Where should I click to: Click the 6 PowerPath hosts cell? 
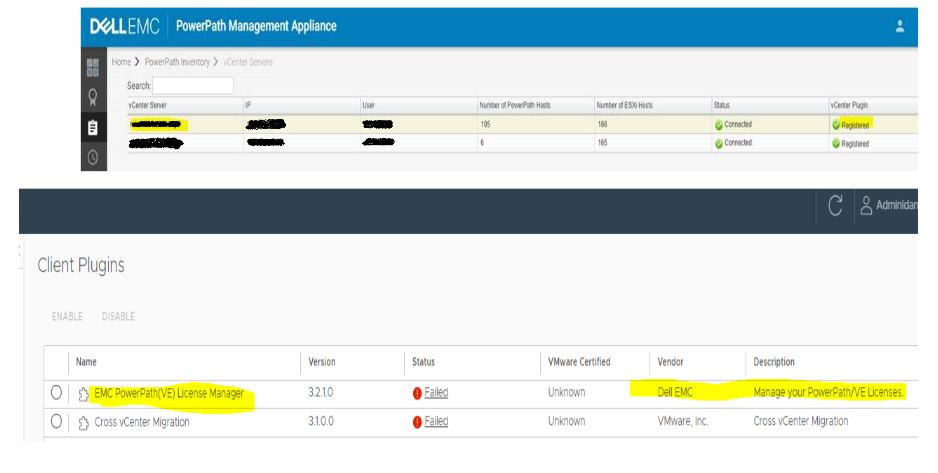click(x=482, y=142)
